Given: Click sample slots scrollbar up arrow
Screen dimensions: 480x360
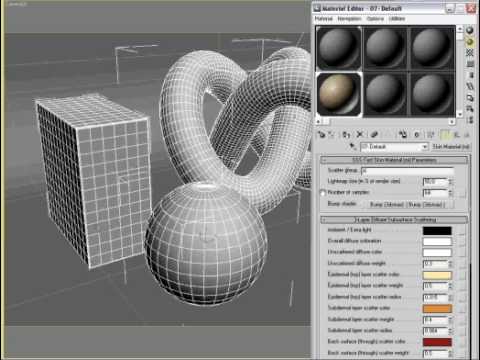Looking at the screenshot, I should point(460,29).
